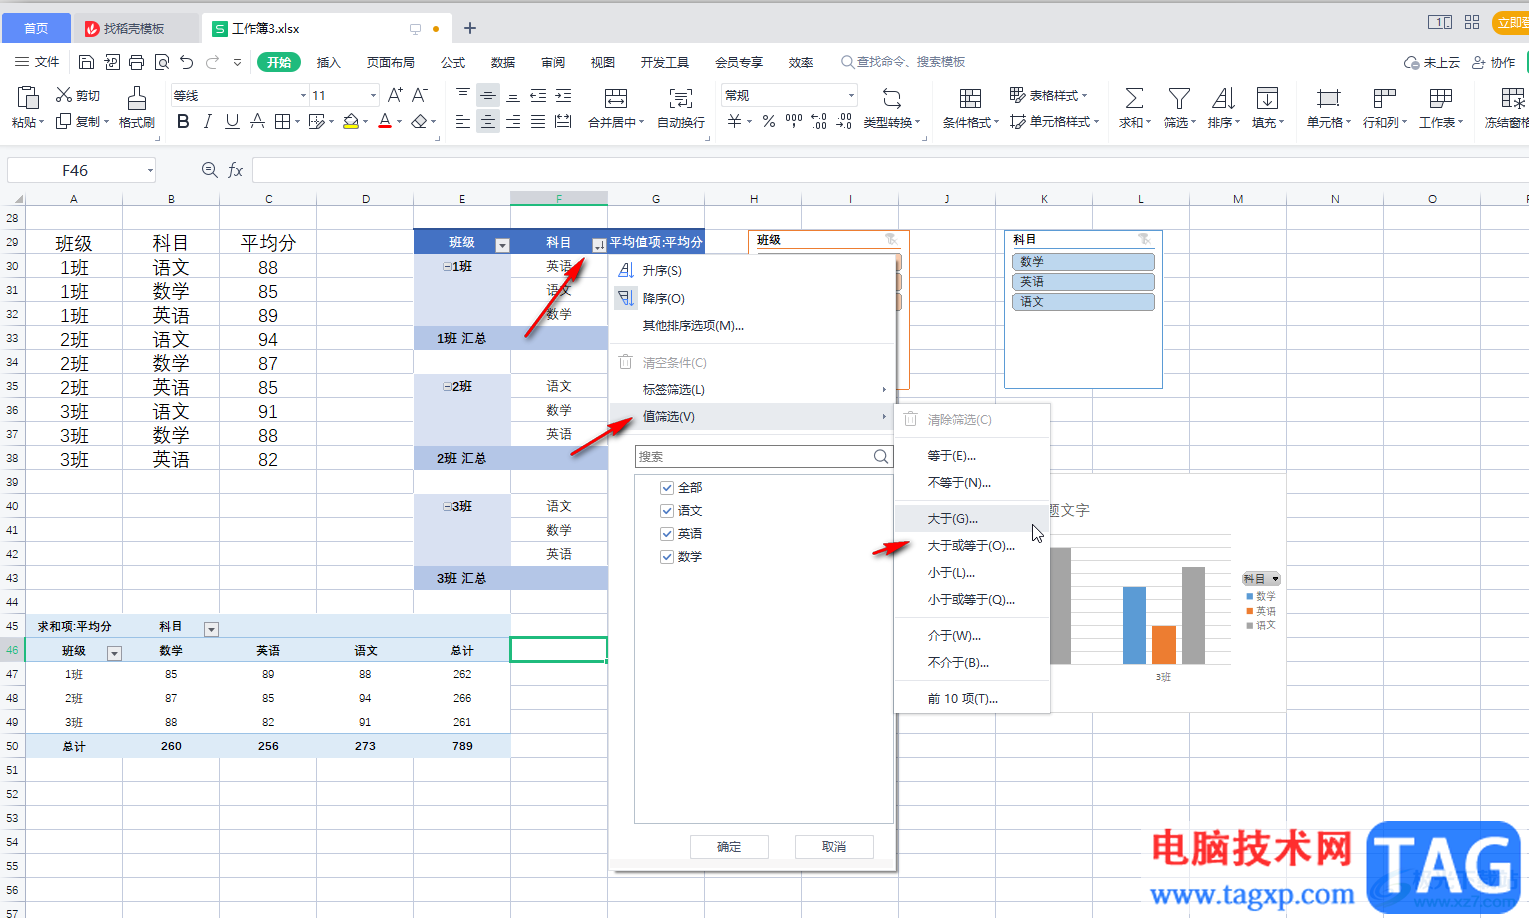Click the Fill (填充) icon
The image size is (1529, 918).
click(x=1267, y=97)
